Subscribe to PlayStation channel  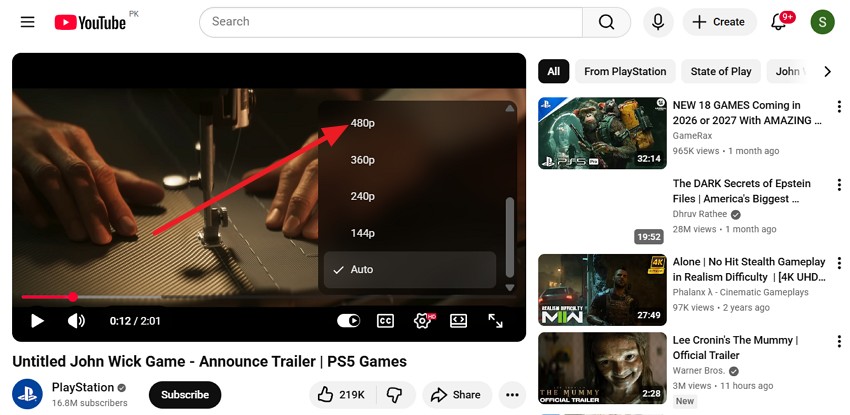[185, 394]
